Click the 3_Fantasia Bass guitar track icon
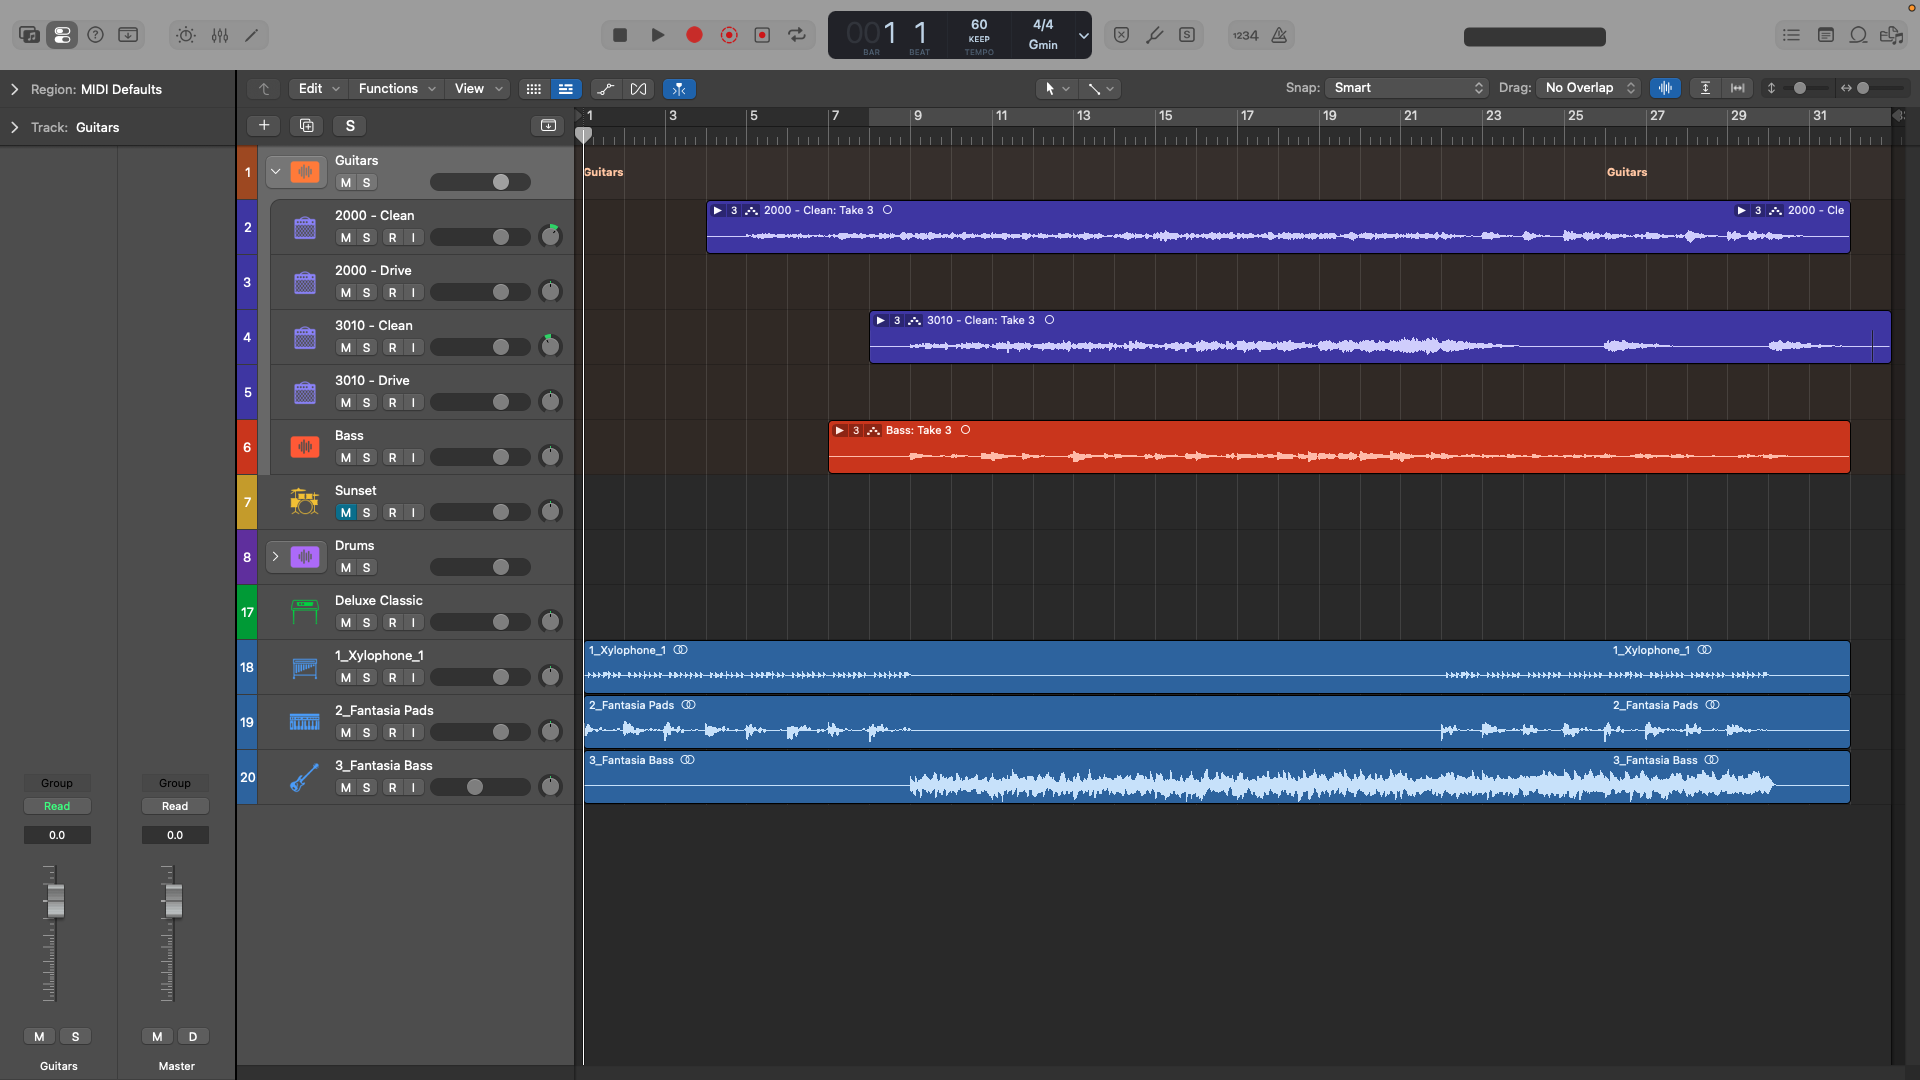The width and height of the screenshot is (1920, 1080). point(304,777)
